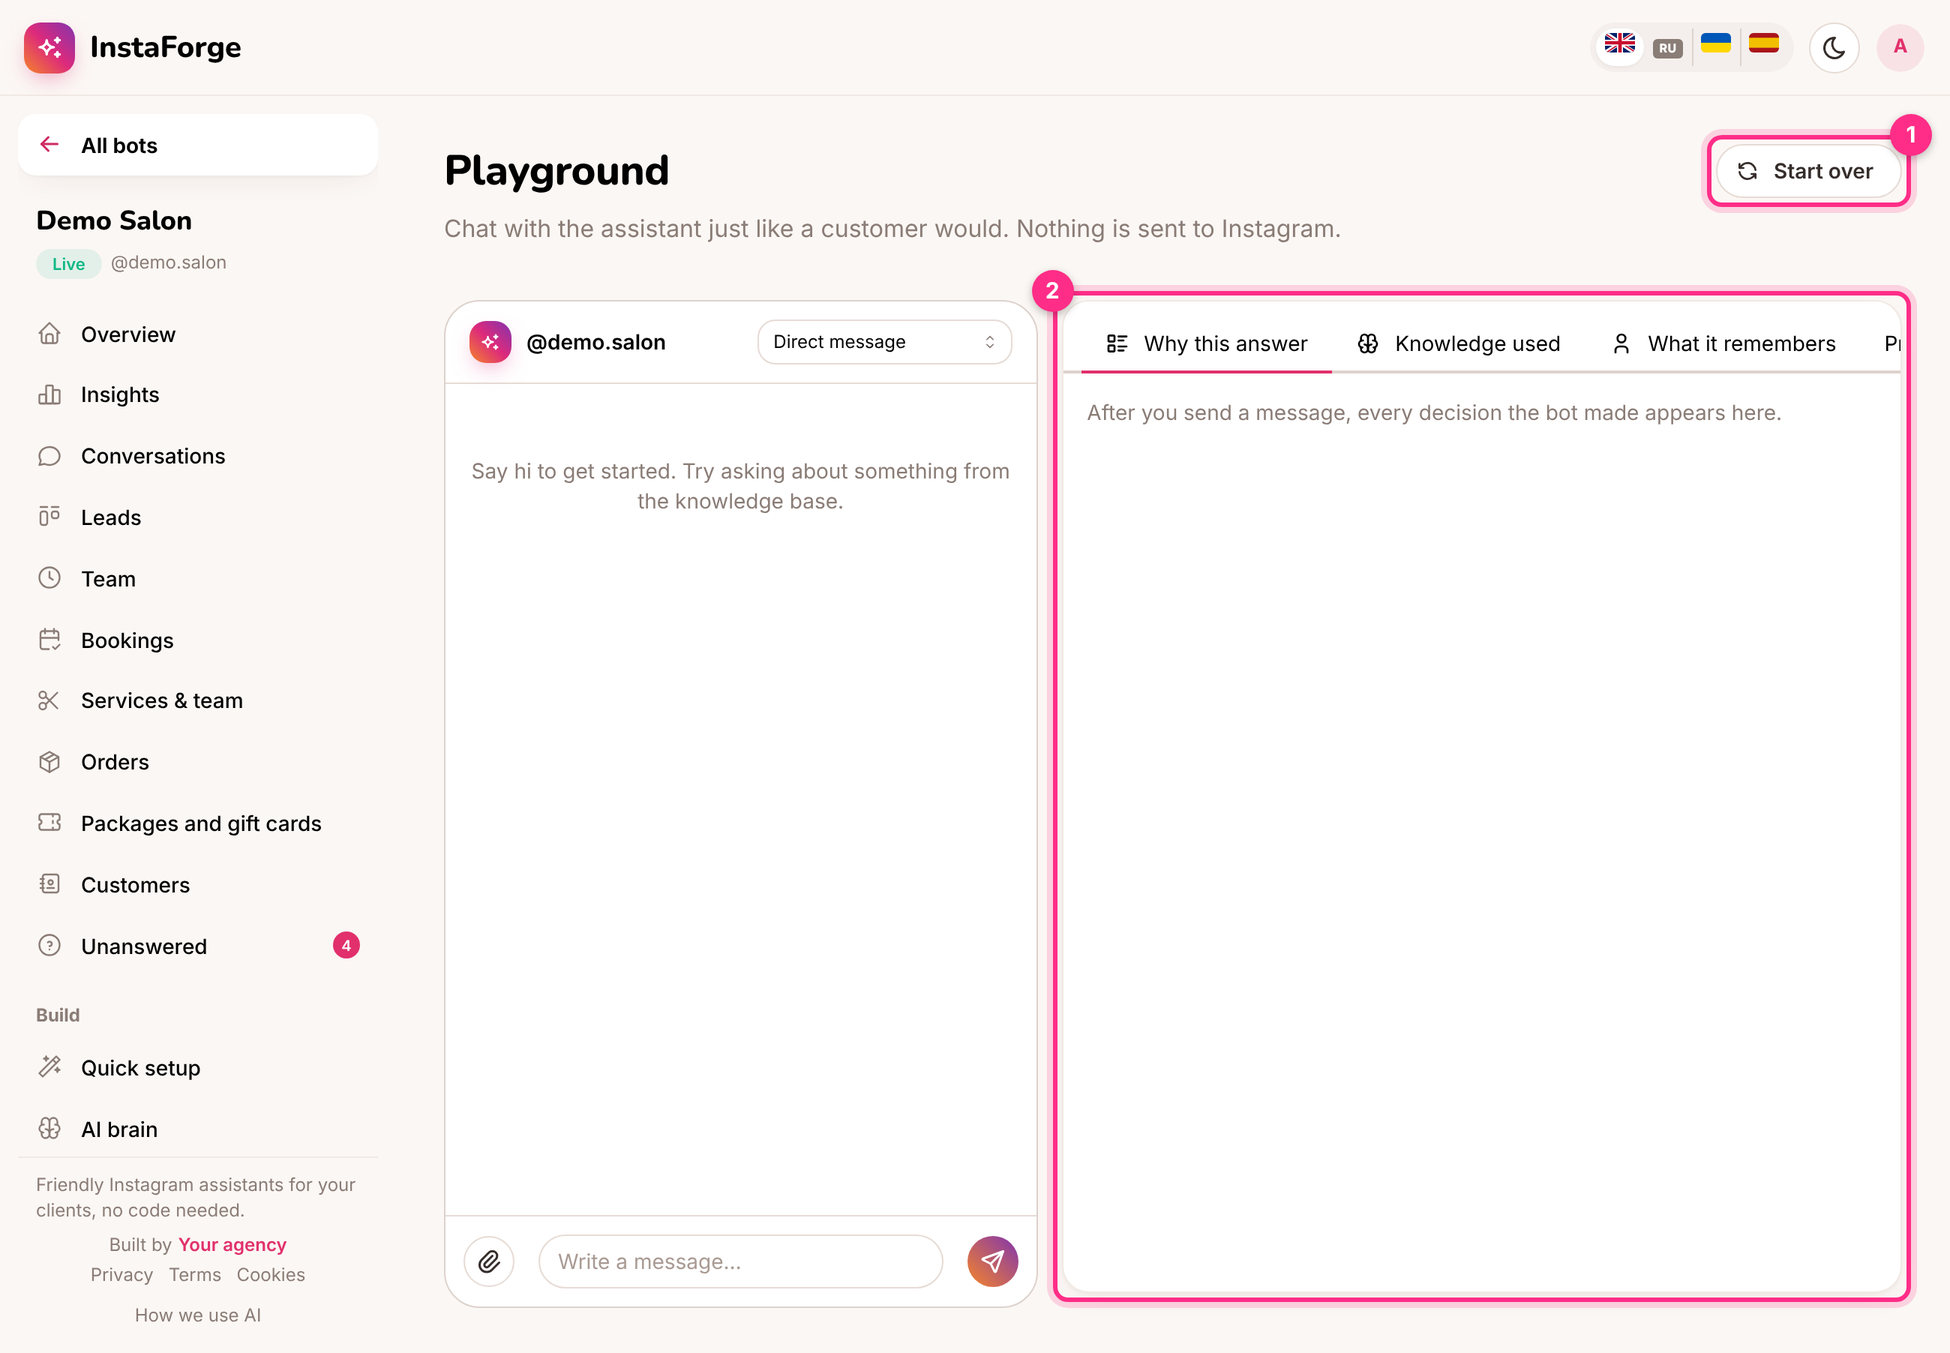Screen dimensions: 1950x1353
Task: Switch to the Knowledge used tab
Action: tap(1459, 344)
